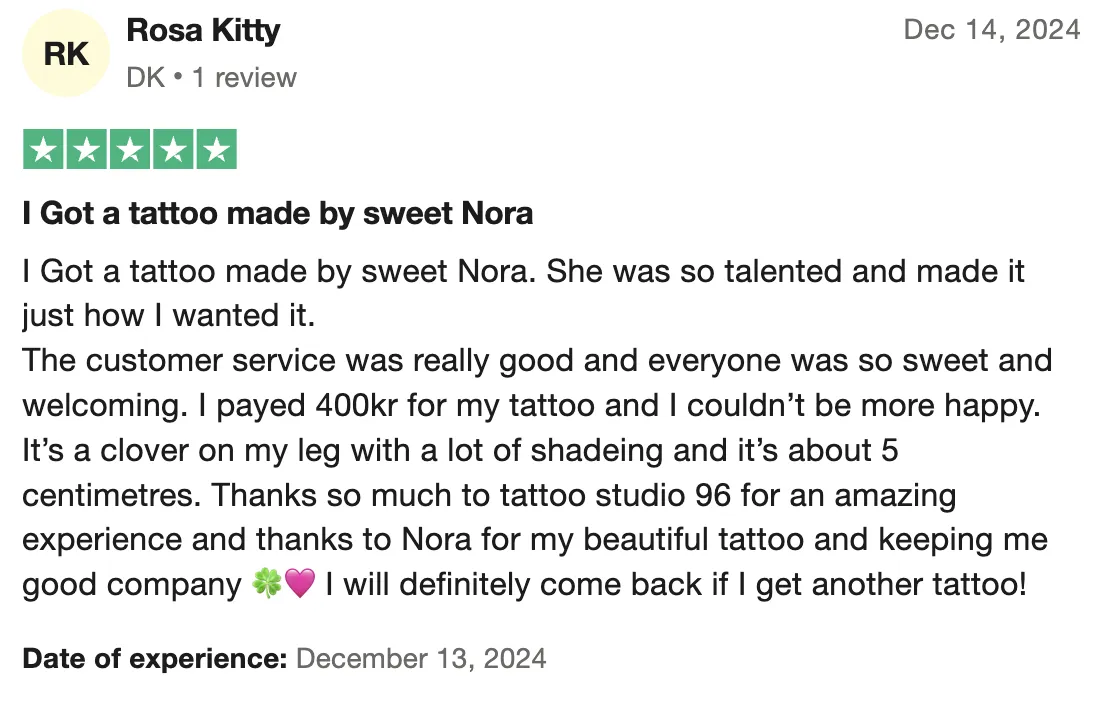Click the "Date of experience:" label
This screenshot has height=708, width=1110.
(x=155, y=658)
